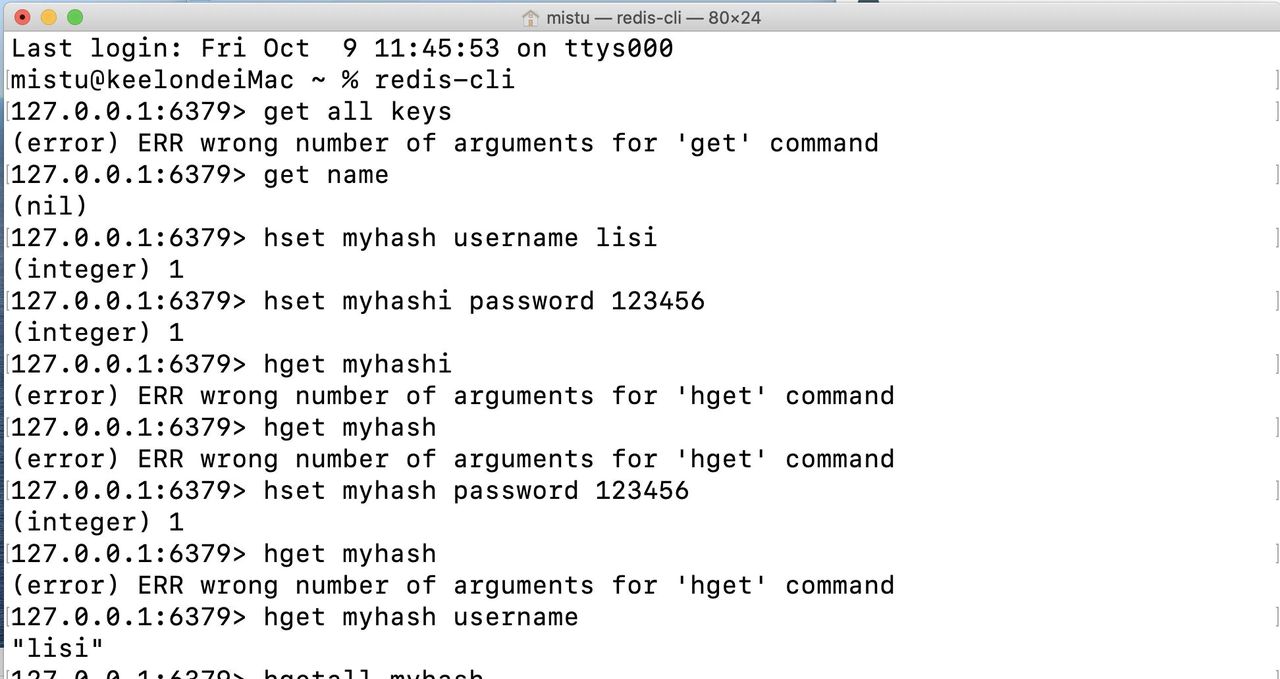Click the "lisi" result output

coord(58,648)
